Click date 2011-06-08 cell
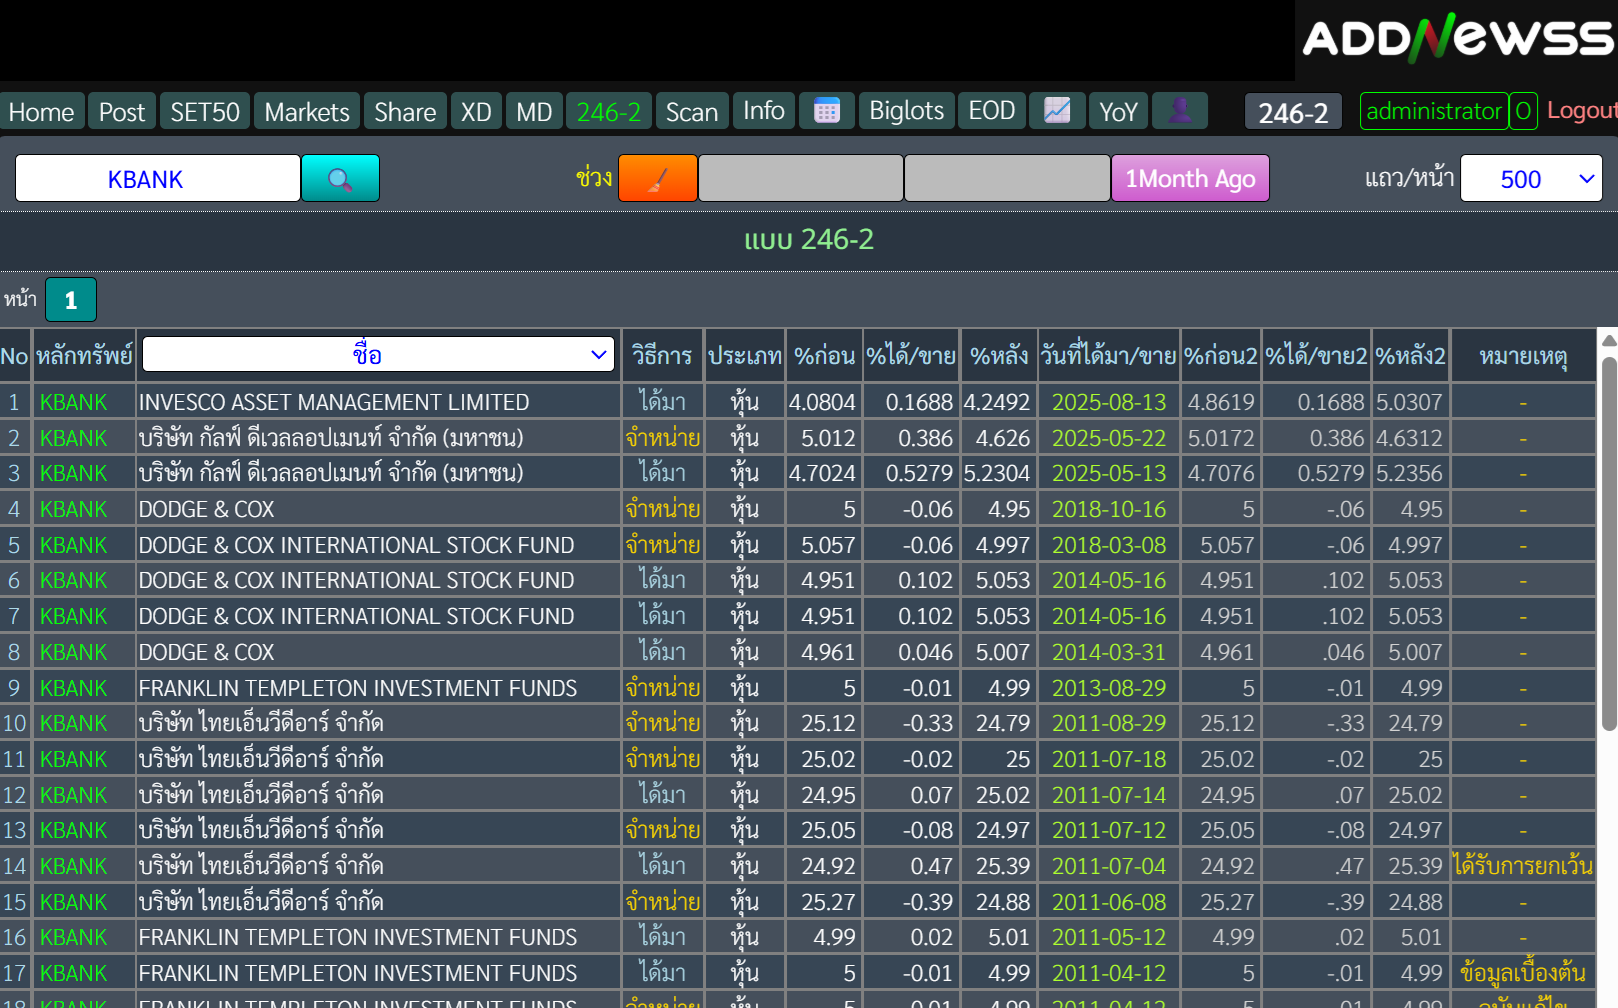 click(1109, 902)
